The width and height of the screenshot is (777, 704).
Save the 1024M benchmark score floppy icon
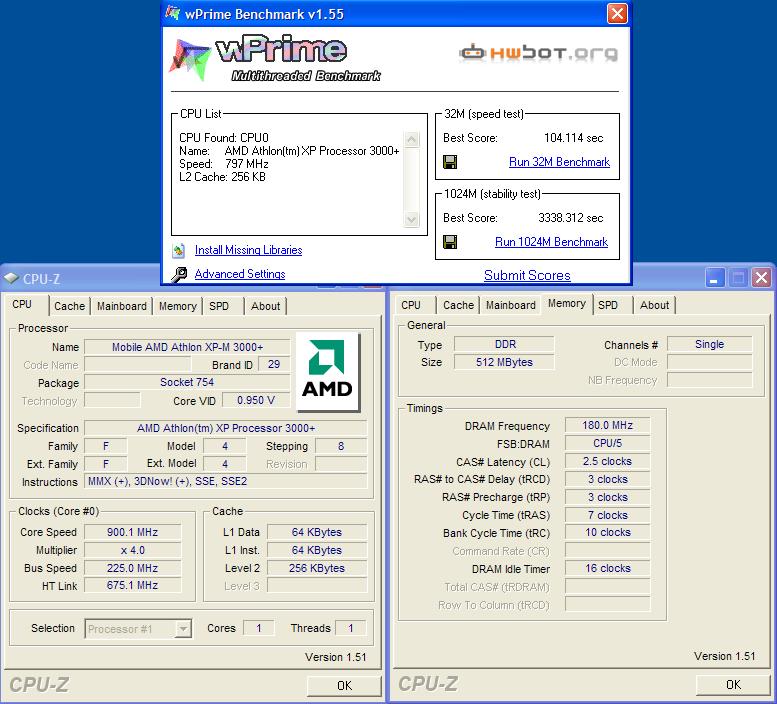point(450,242)
